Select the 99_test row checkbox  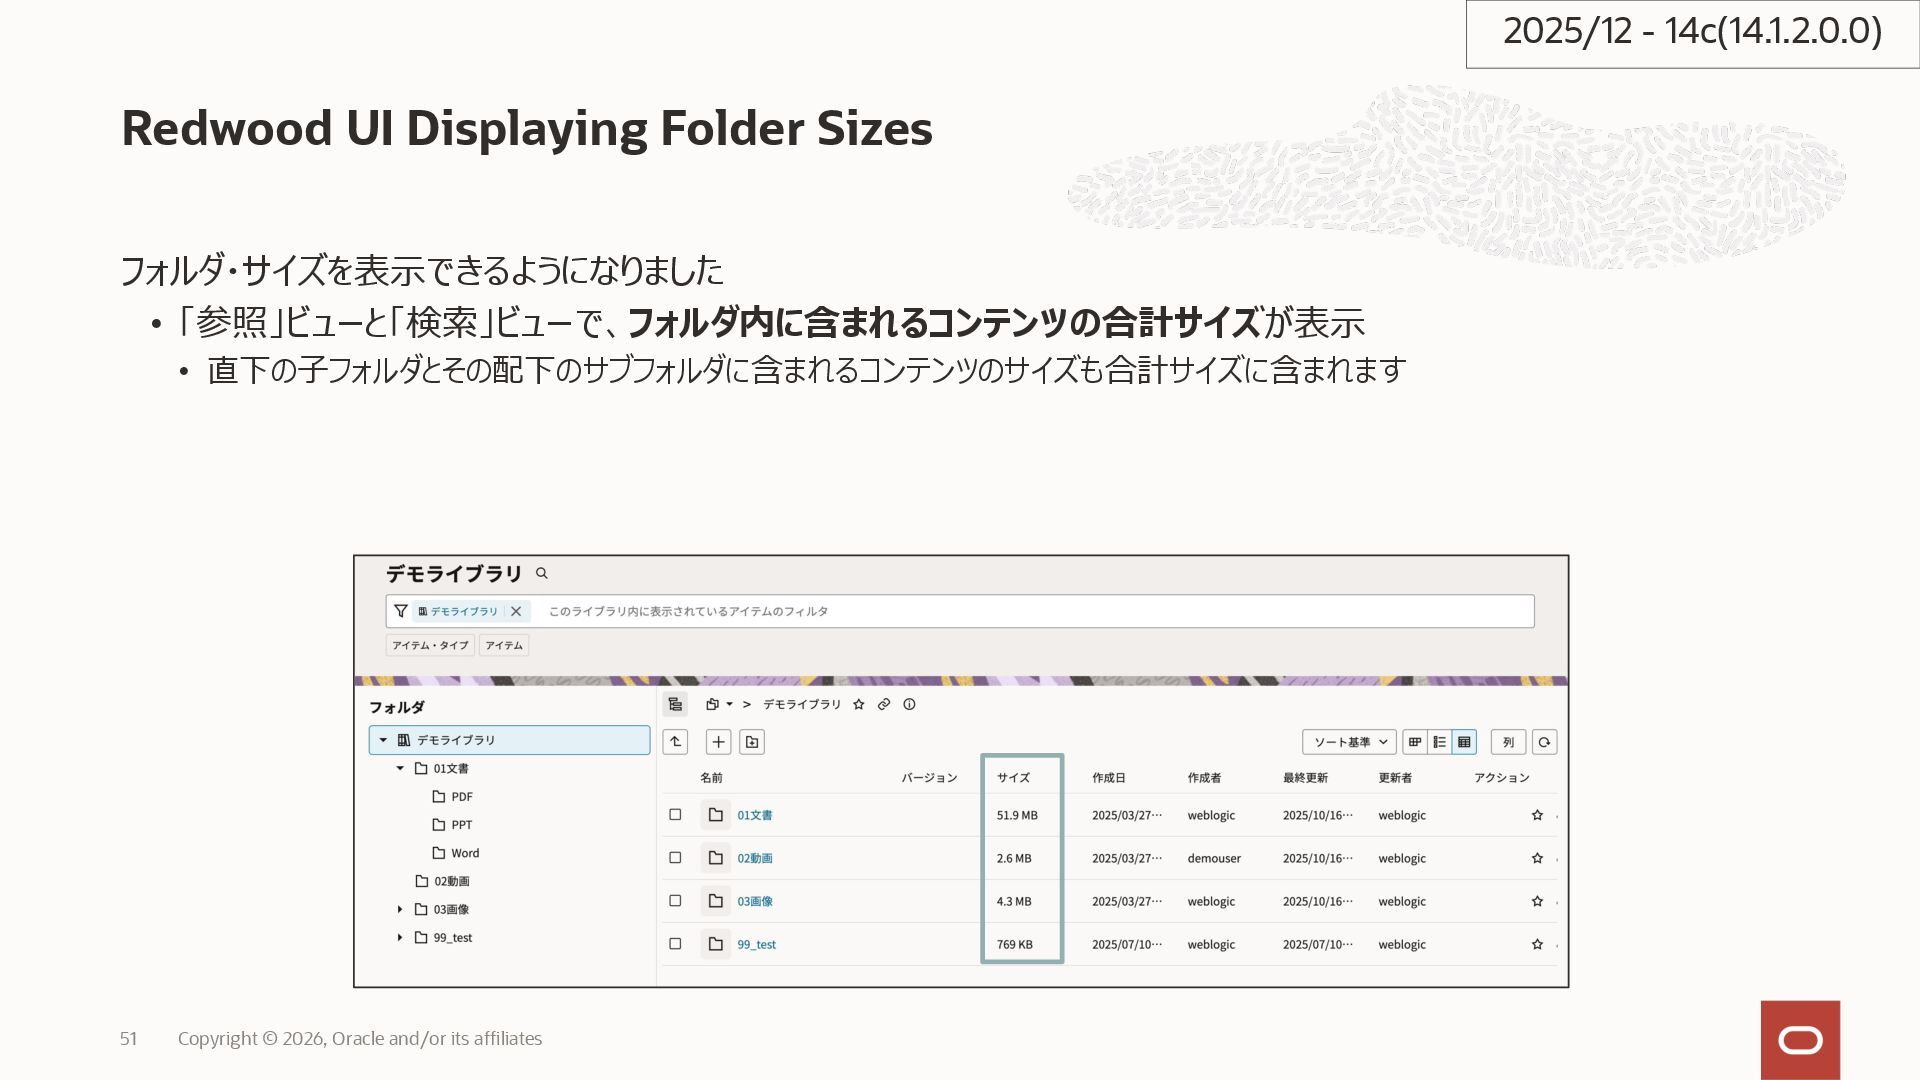tap(675, 944)
